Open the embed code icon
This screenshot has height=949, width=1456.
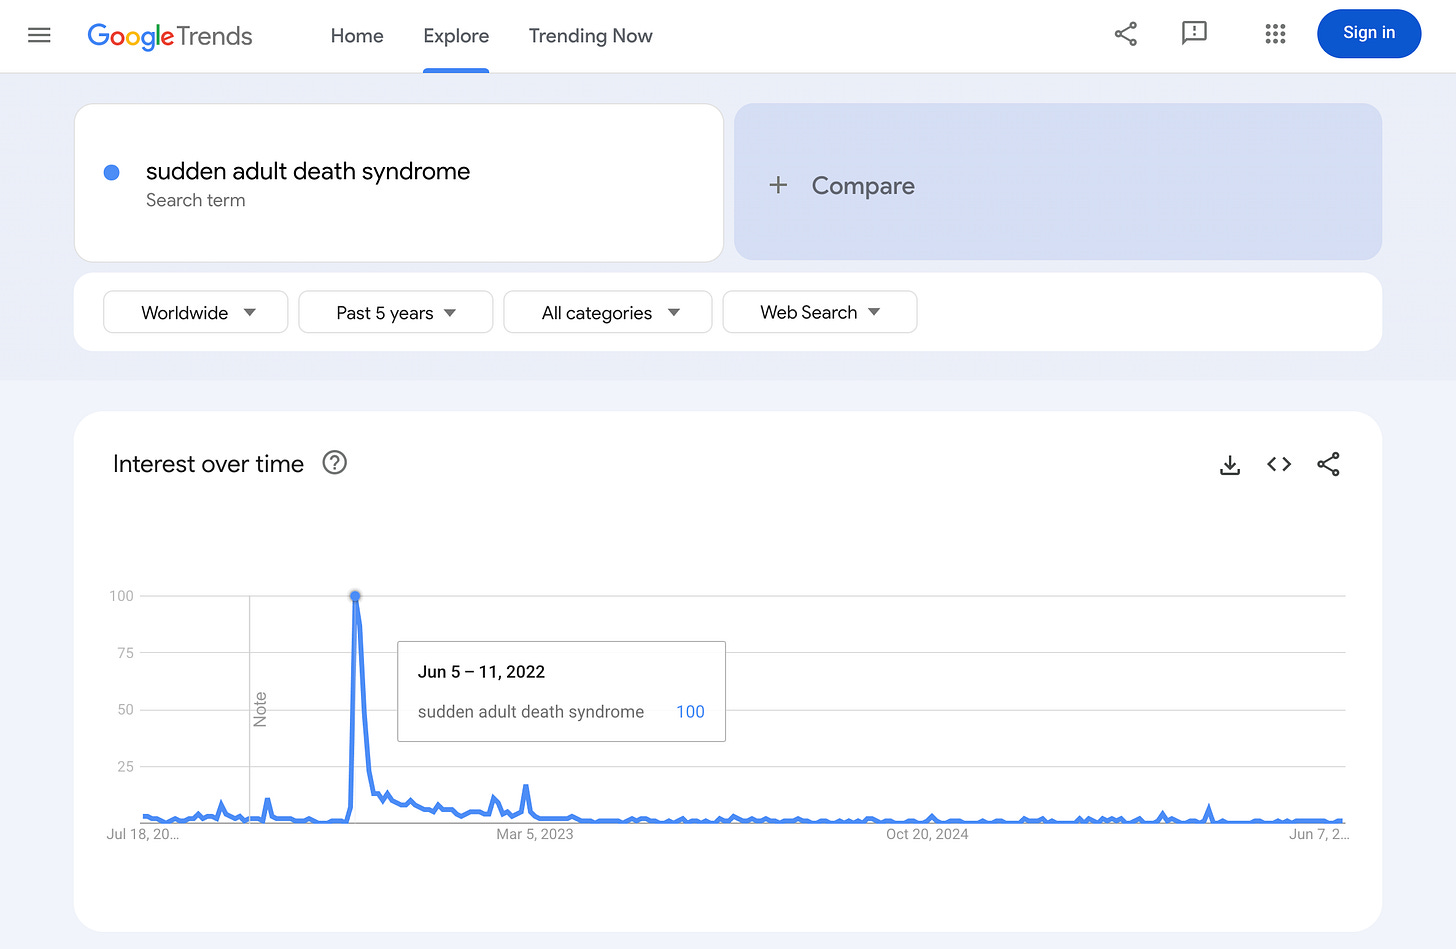click(1279, 464)
